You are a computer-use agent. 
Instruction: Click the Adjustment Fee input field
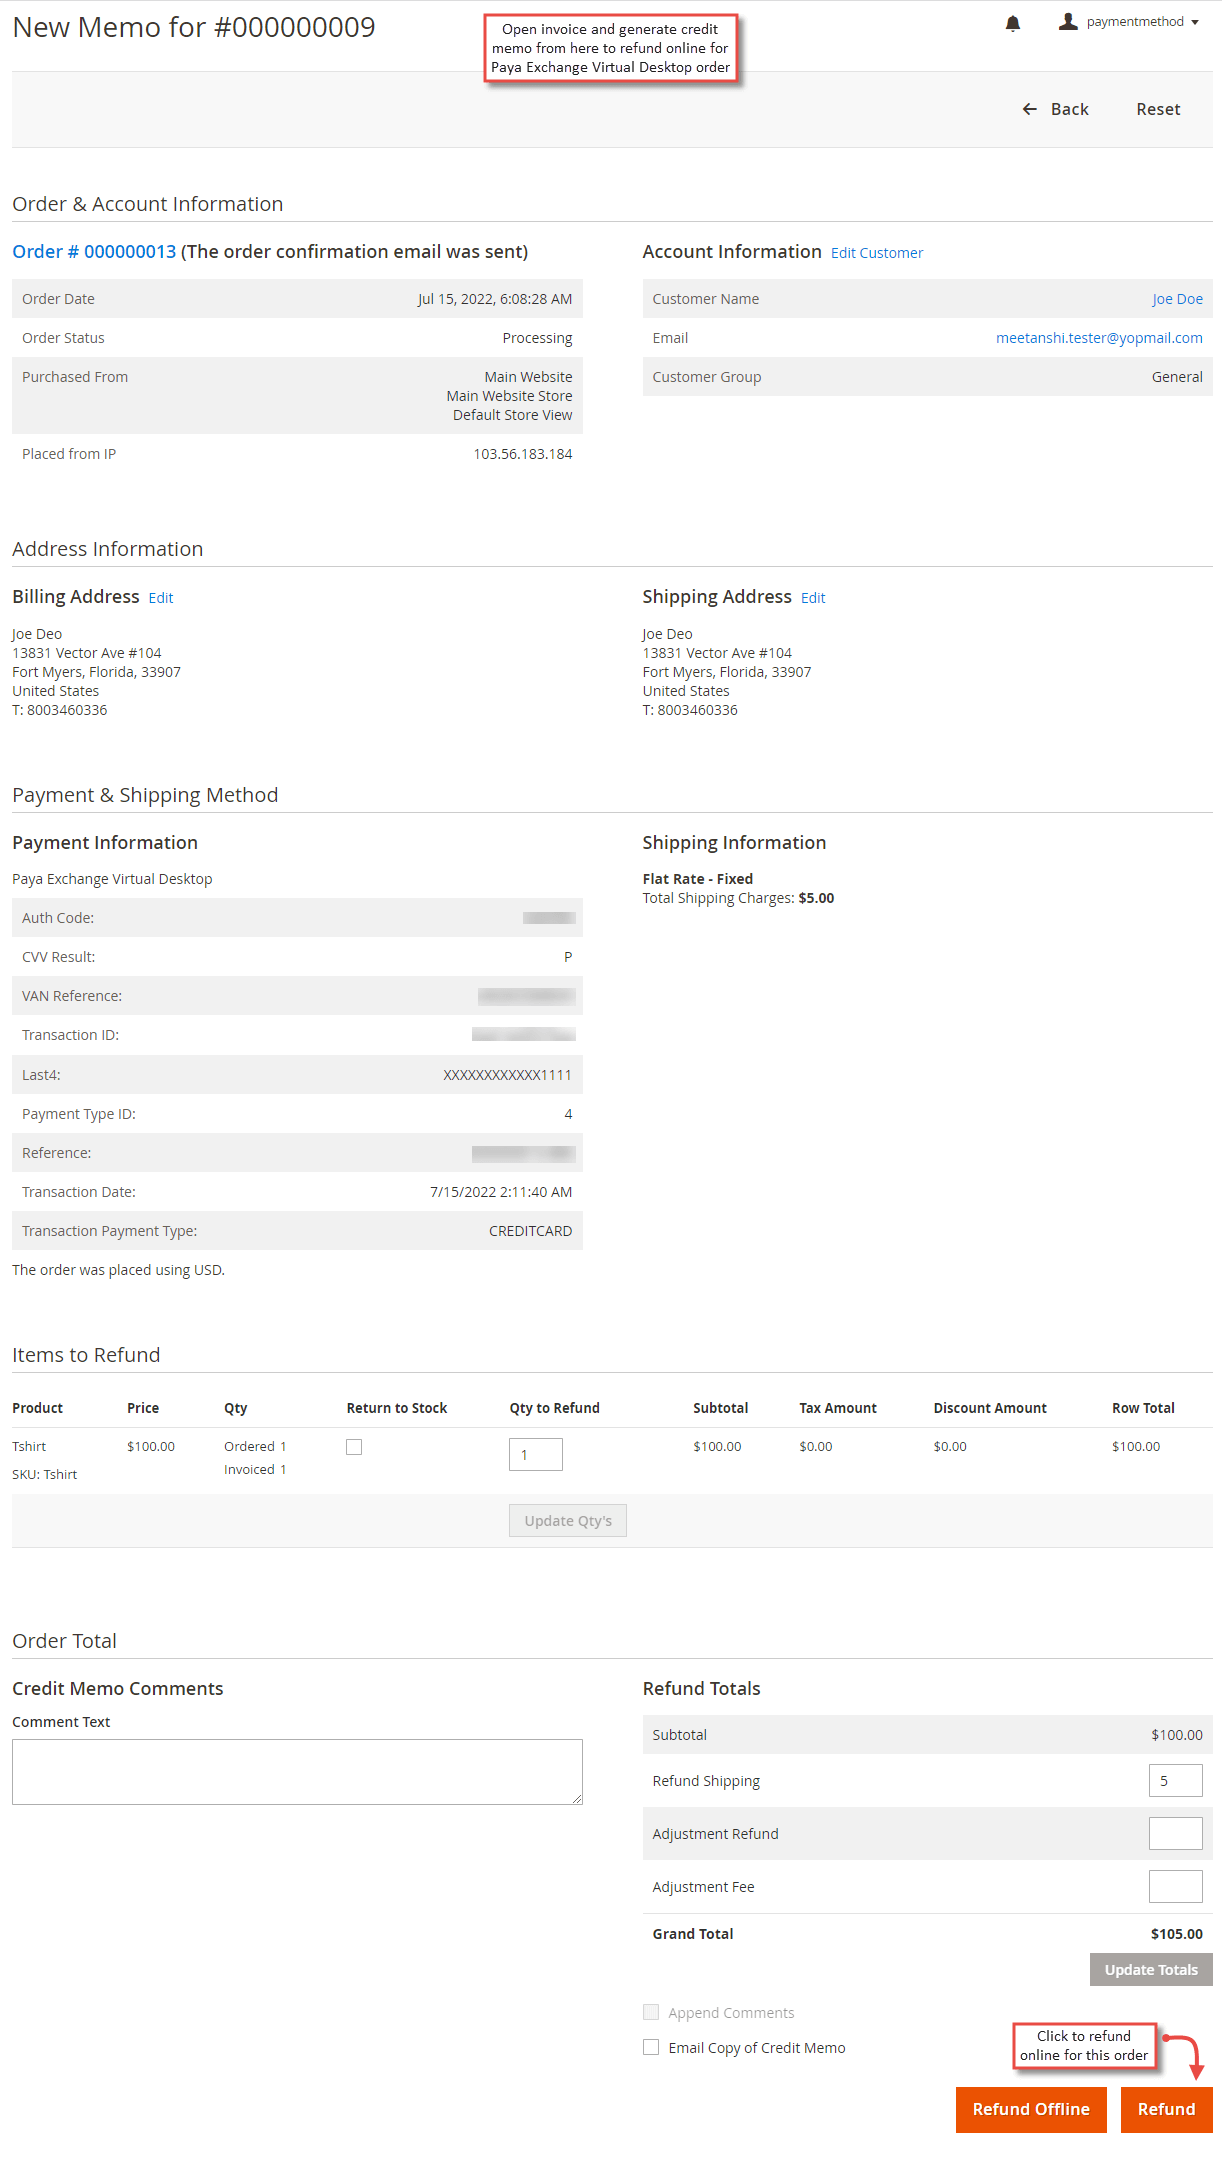click(1176, 1887)
